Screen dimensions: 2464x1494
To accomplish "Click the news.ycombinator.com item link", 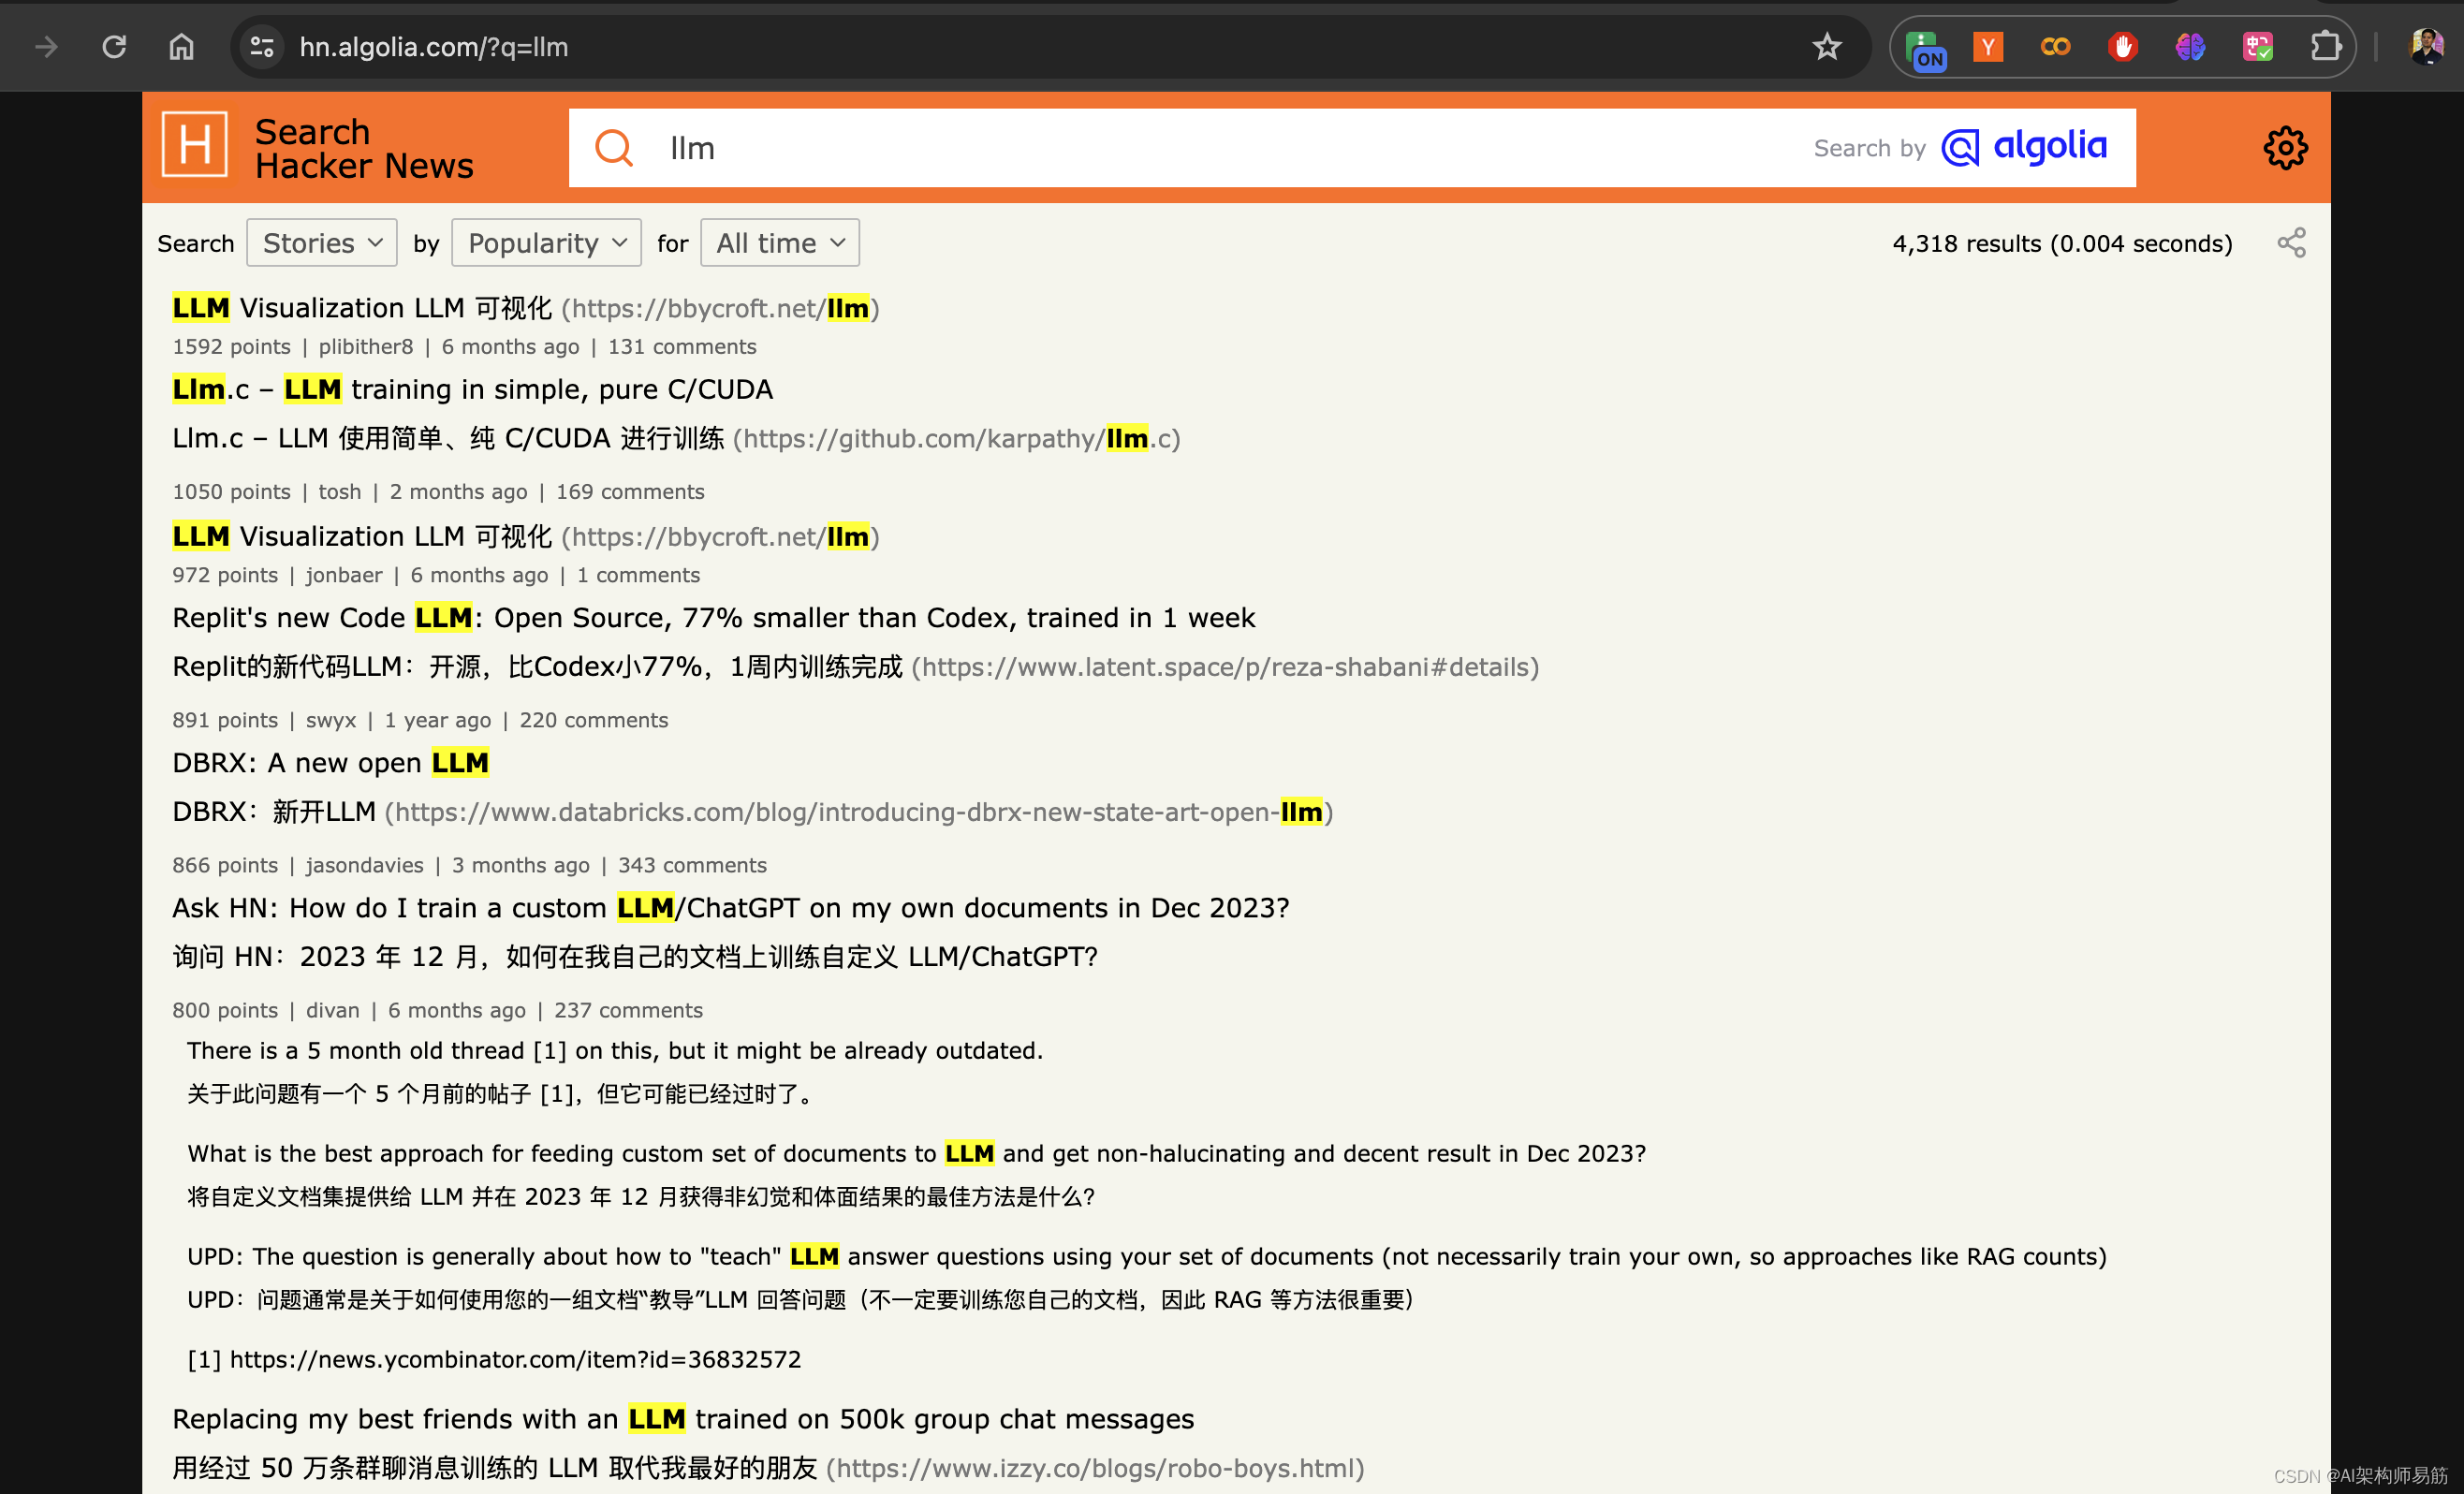I will pyautogui.click(x=514, y=1359).
